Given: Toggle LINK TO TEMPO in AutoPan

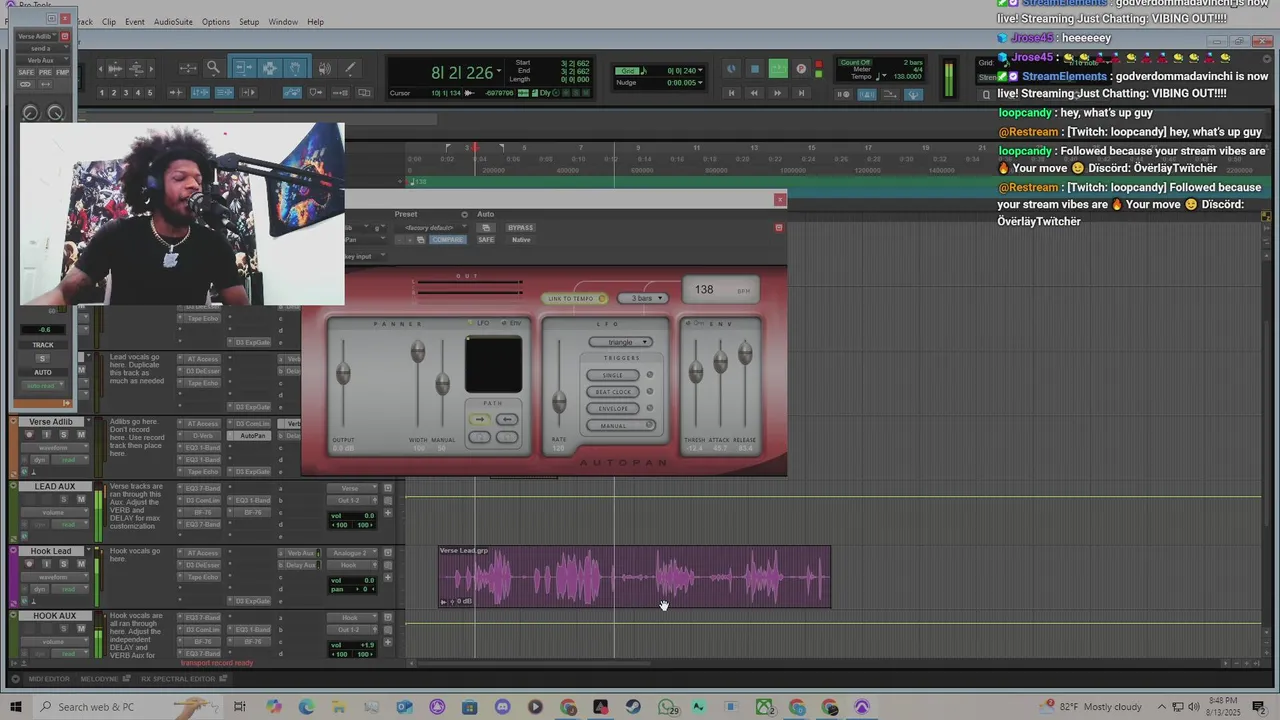Looking at the screenshot, I should [576, 298].
